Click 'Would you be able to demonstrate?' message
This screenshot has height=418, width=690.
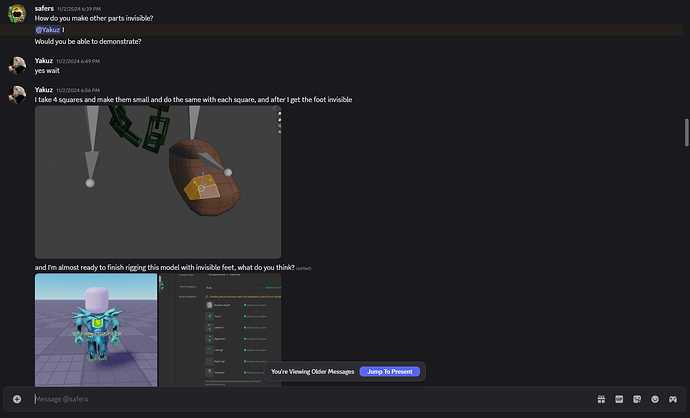[88, 41]
